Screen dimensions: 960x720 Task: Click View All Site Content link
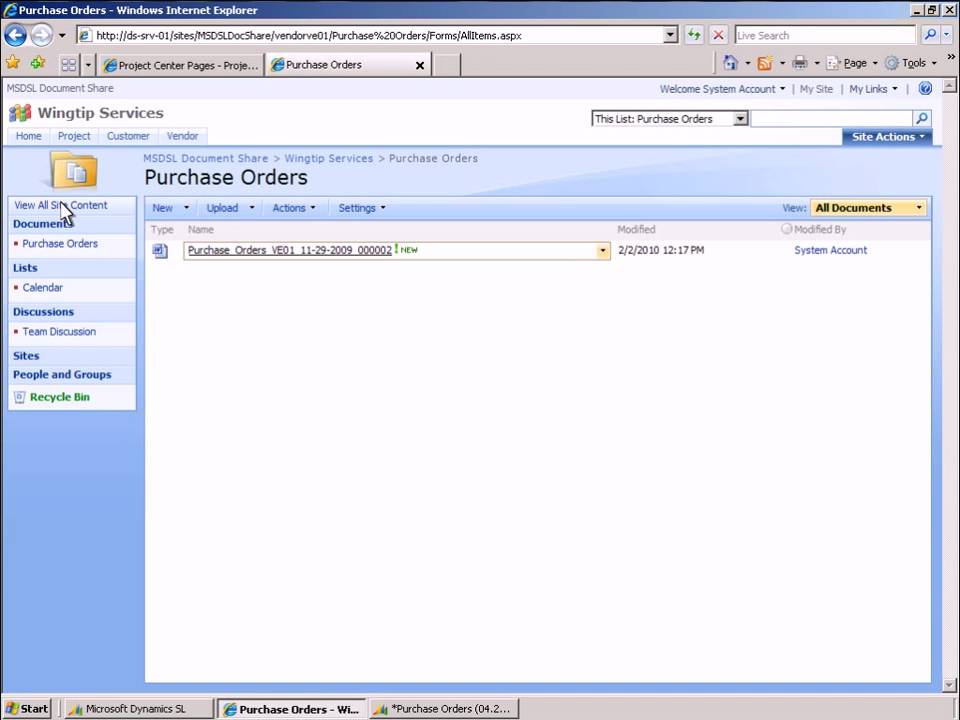pyautogui.click(x=61, y=206)
